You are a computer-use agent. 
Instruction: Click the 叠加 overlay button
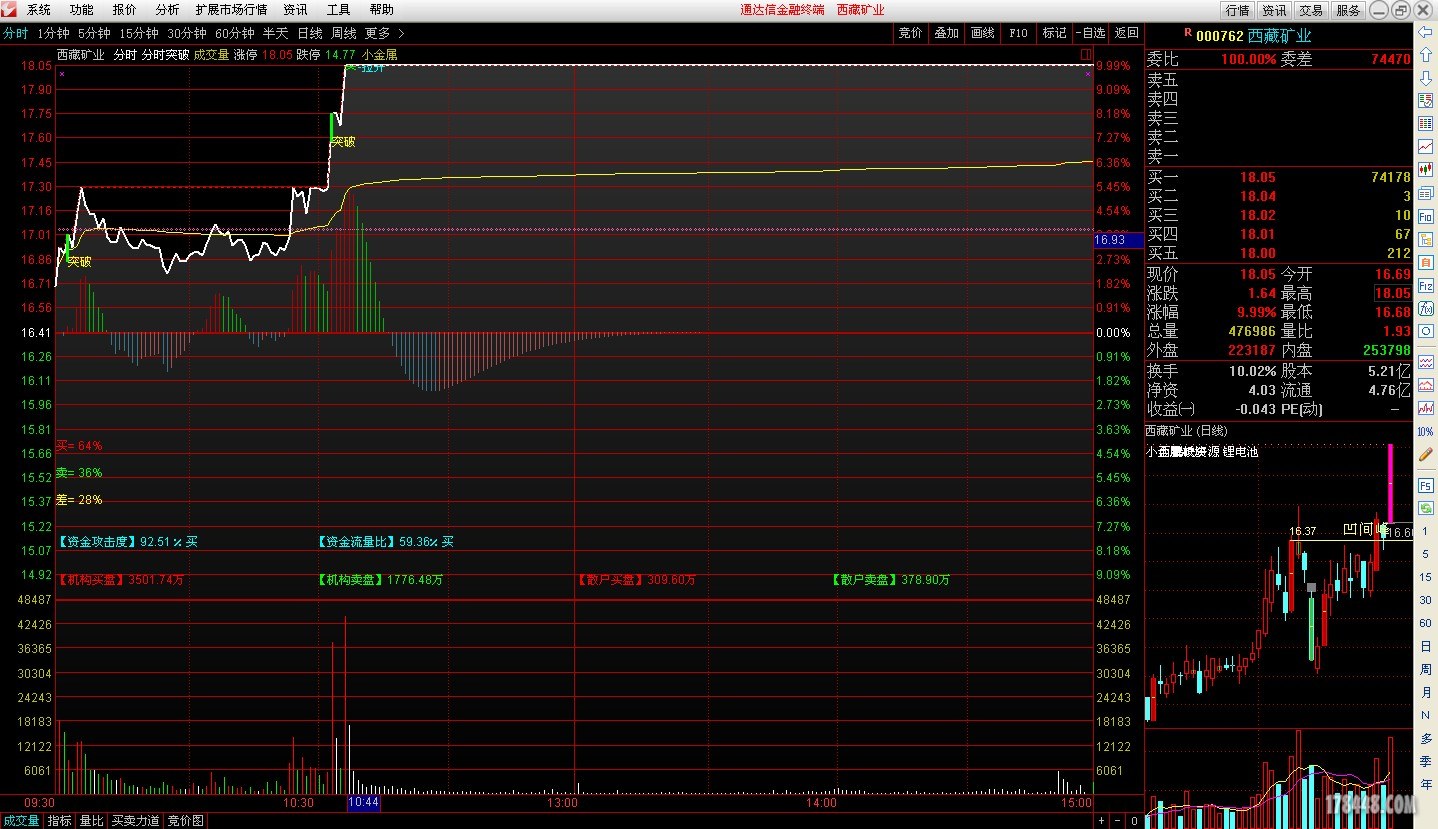[x=946, y=33]
